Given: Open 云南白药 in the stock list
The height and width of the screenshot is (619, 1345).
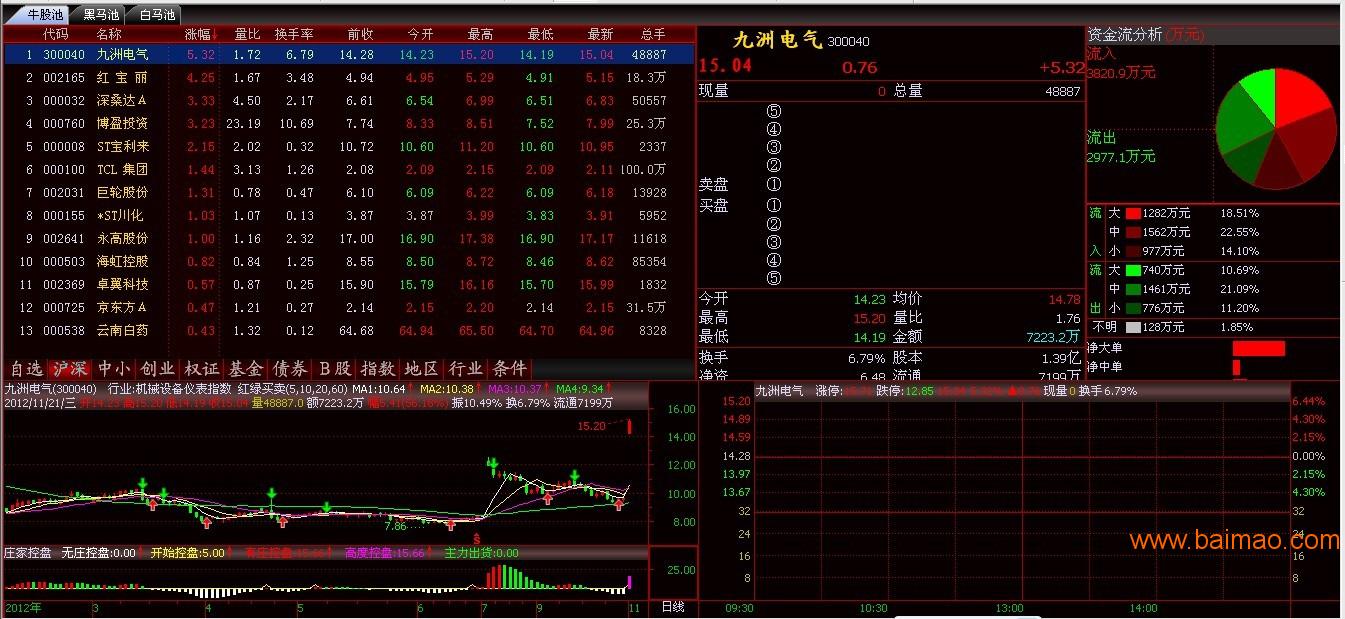Looking at the screenshot, I should pyautogui.click(x=121, y=331).
